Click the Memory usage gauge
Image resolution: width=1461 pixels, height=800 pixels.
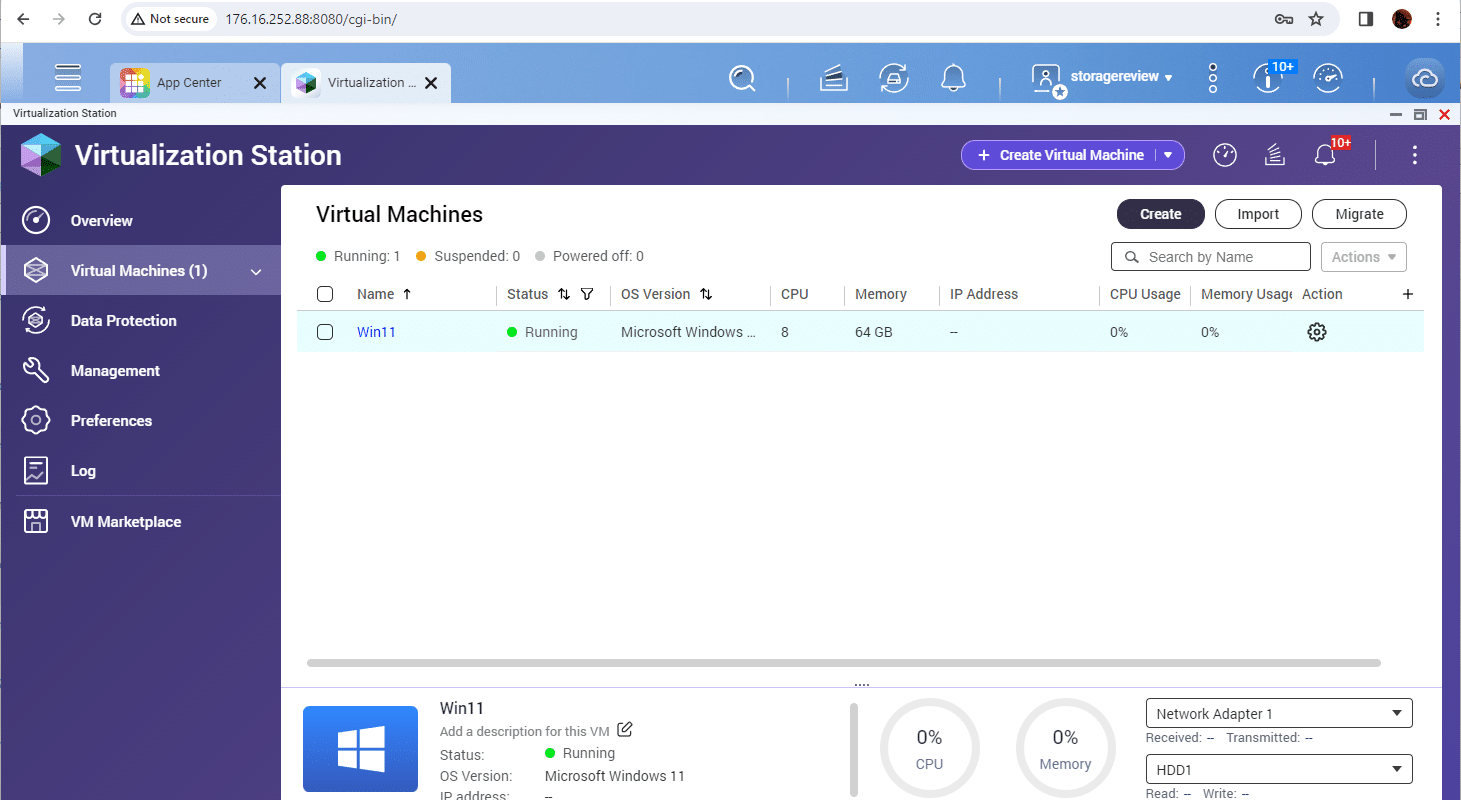(x=1065, y=750)
